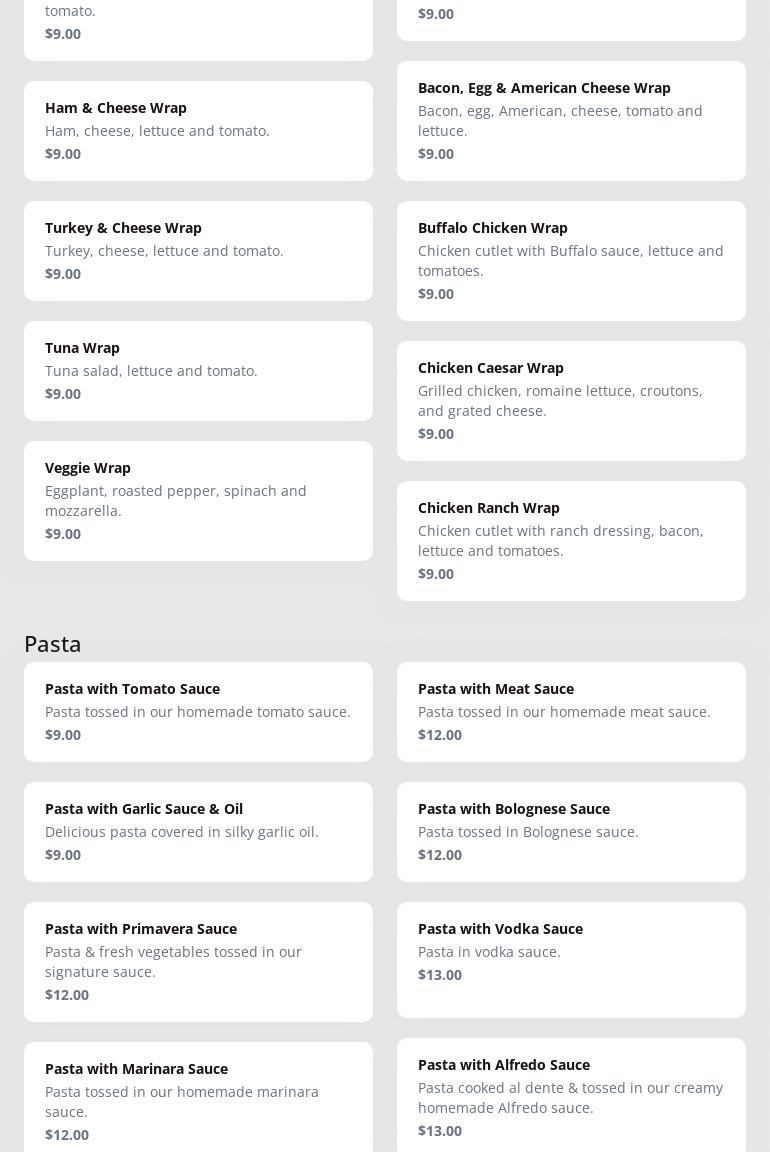This screenshot has width=770, height=1152.
Task: Pick Pasta with Vodka Sauce
Action: point(571,959)
